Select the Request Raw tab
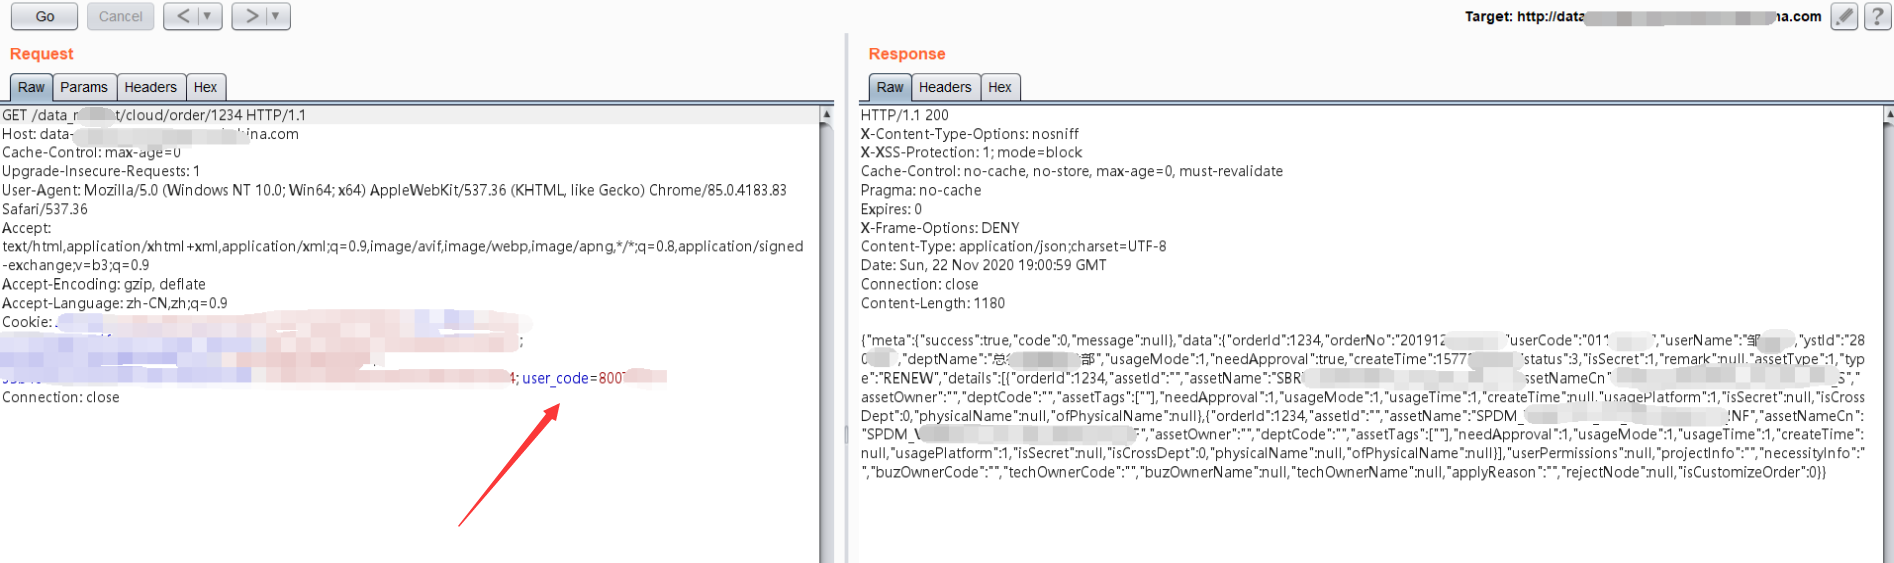Image resolution: width=1894 pixels, height=563 pixels. coord(31,87)
